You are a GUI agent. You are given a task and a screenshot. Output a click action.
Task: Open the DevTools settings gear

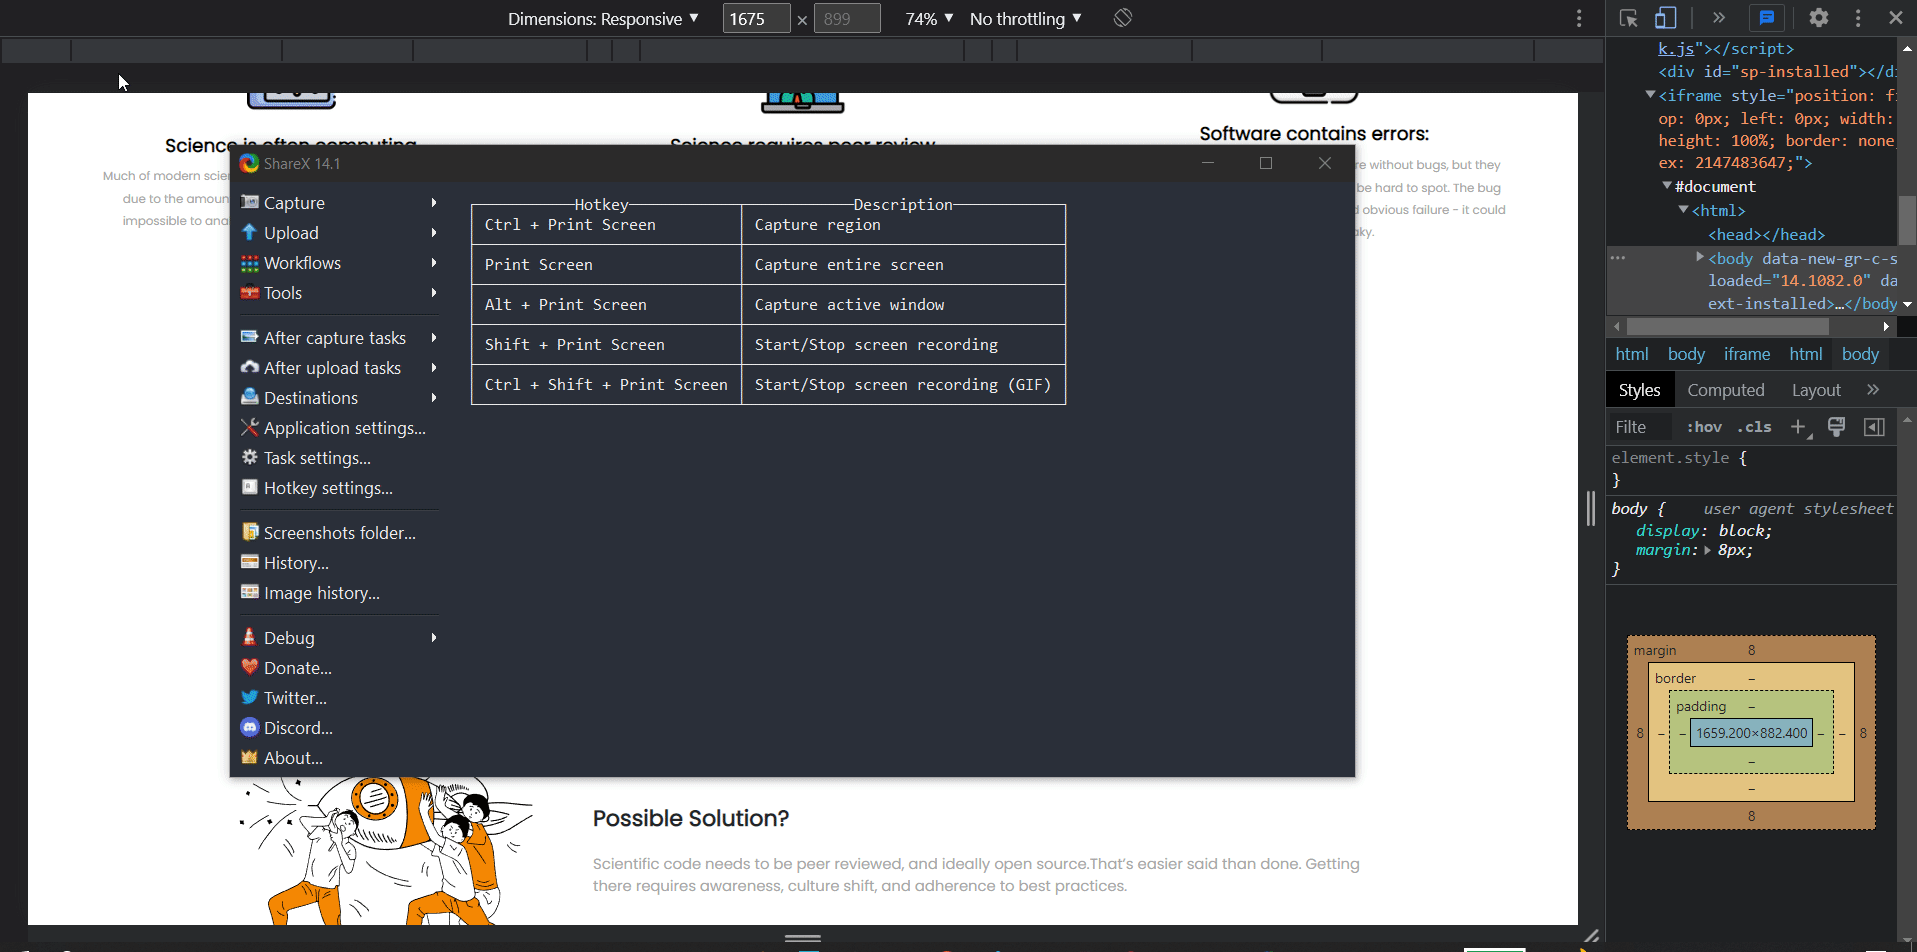pyautogui.click(x=1819, y=18)
